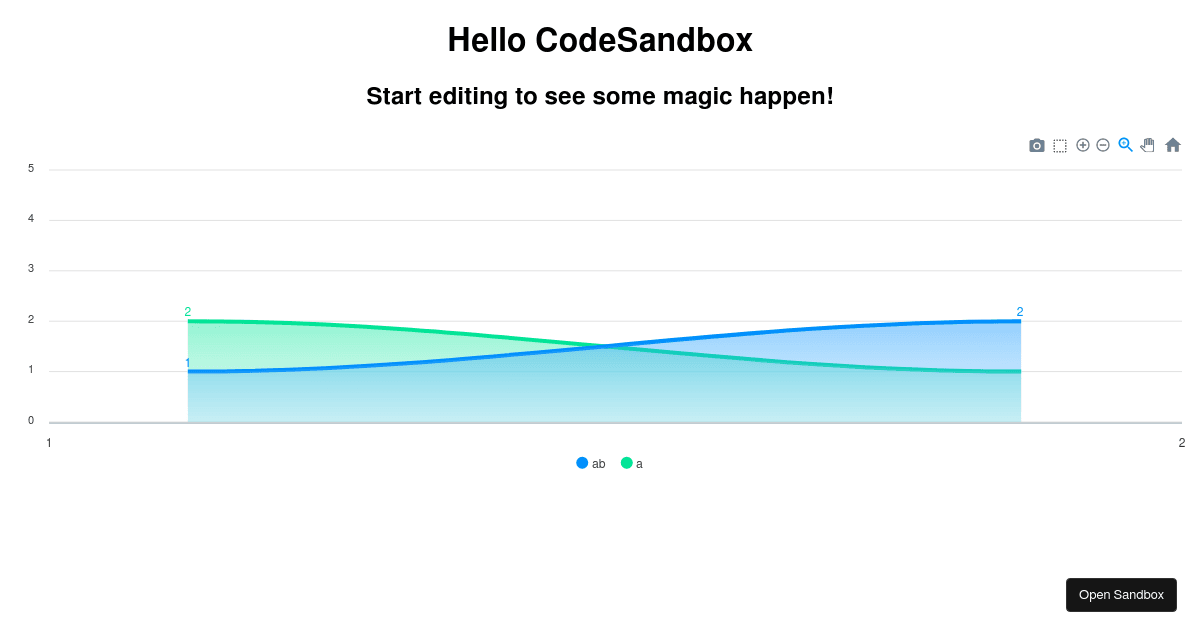The width and height of the screenshot is (1200, 630).
Task: Click the 'Hello CodeSandbox' title
Action: pos(600,40)
